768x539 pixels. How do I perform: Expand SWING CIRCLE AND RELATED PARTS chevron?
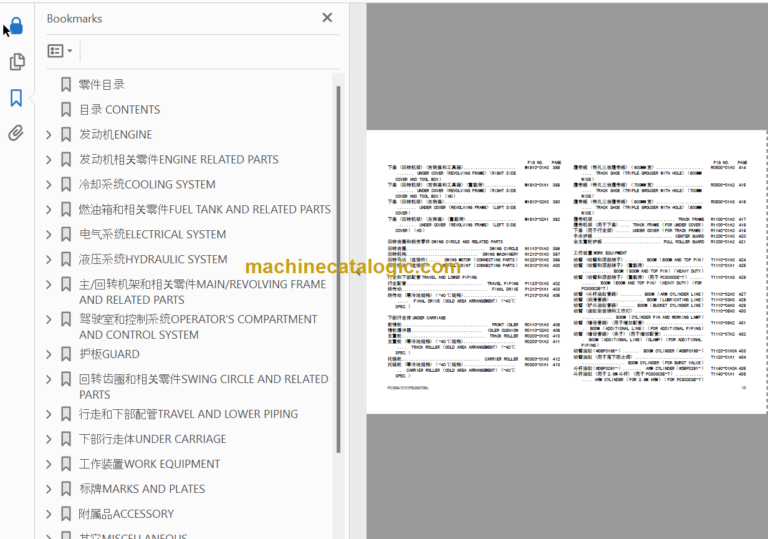coord(48,379)
